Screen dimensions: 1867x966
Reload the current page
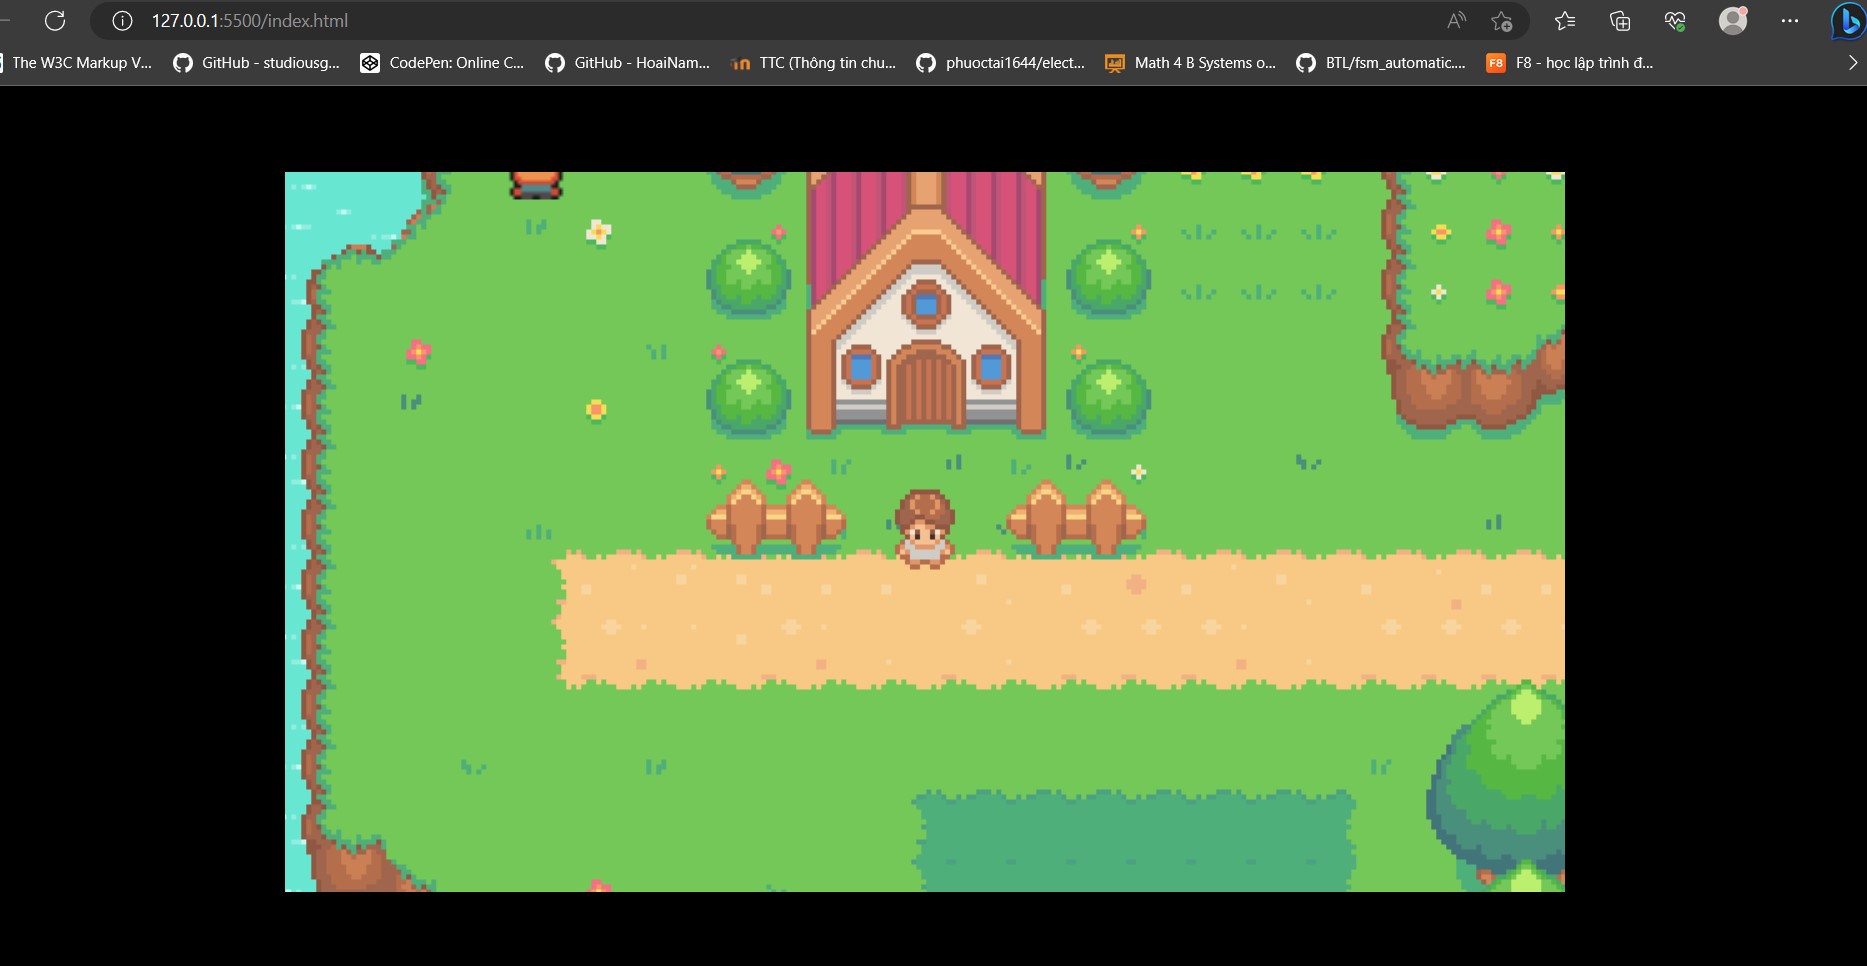[55, 20]
